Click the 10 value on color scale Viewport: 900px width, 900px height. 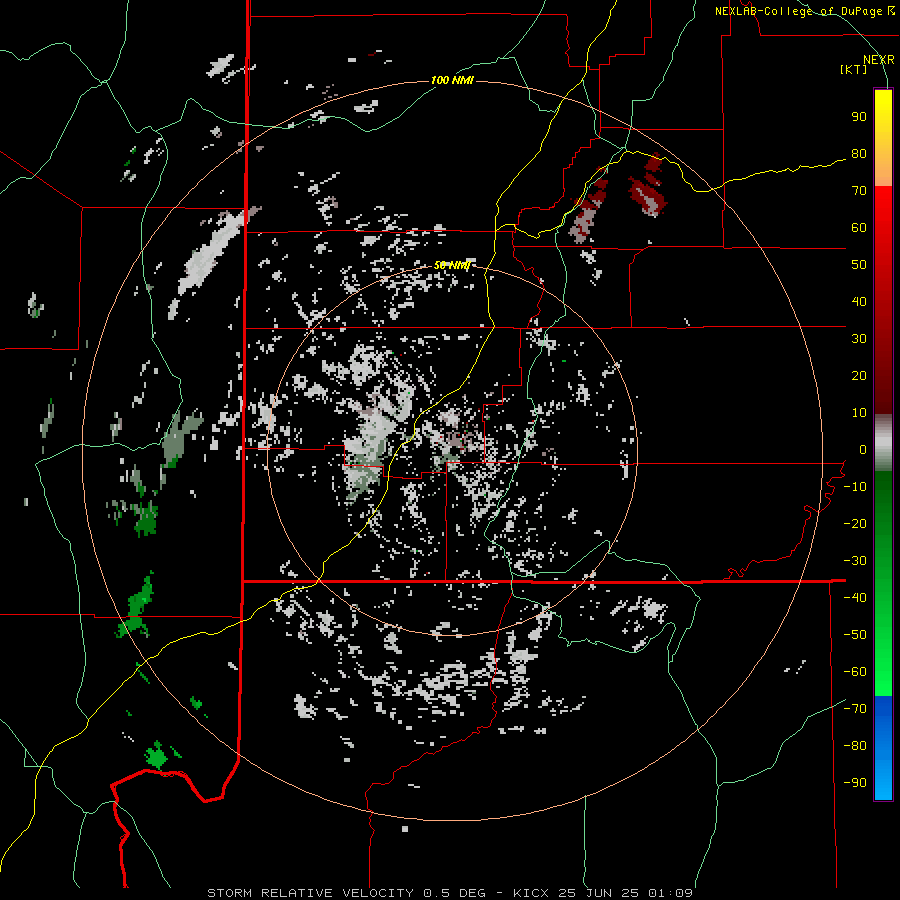(x=859, y=413)
